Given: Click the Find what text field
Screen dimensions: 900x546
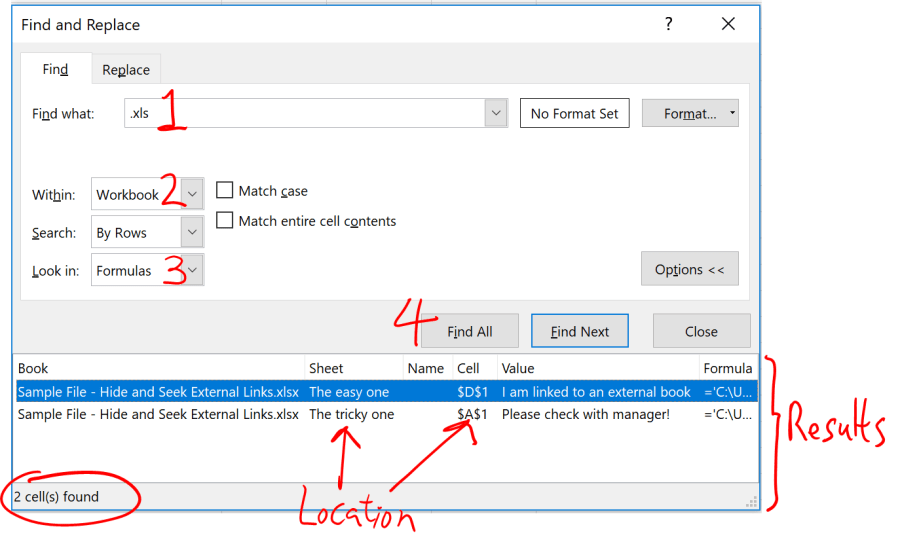Looking at the screenshot, I should tap(304, 113).
